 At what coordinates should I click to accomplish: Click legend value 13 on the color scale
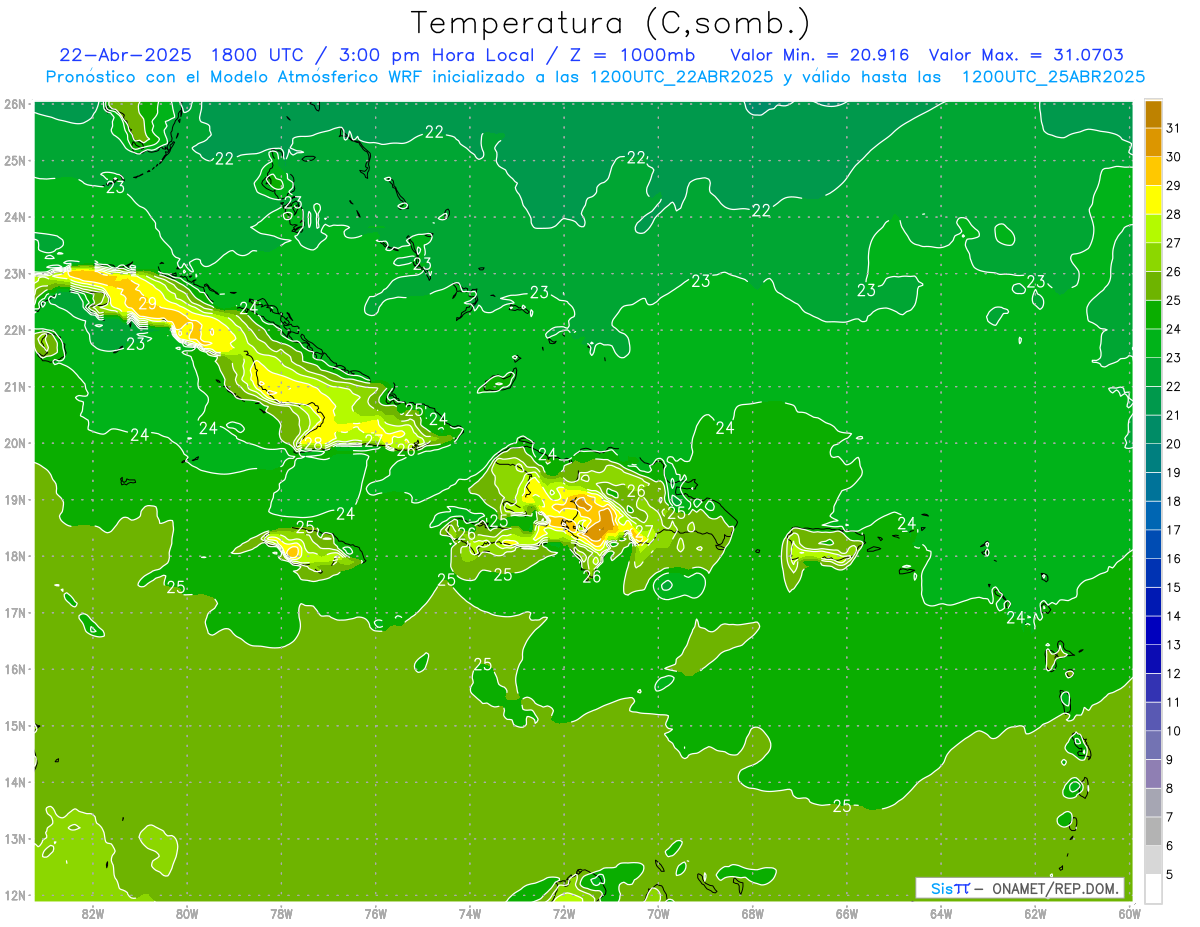coord(1173,645)
